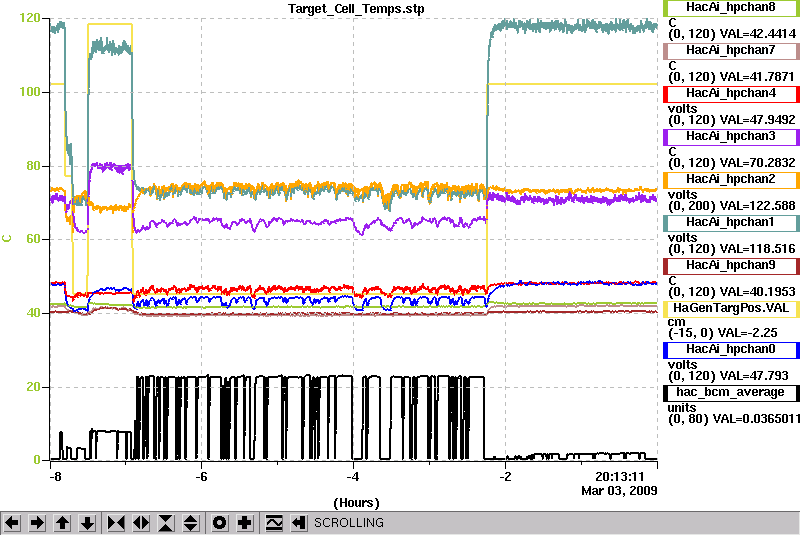The height and width of the screenshot is (535, 800).
Task: Click the Mar 03, 2009 date label
Action: 619,491
